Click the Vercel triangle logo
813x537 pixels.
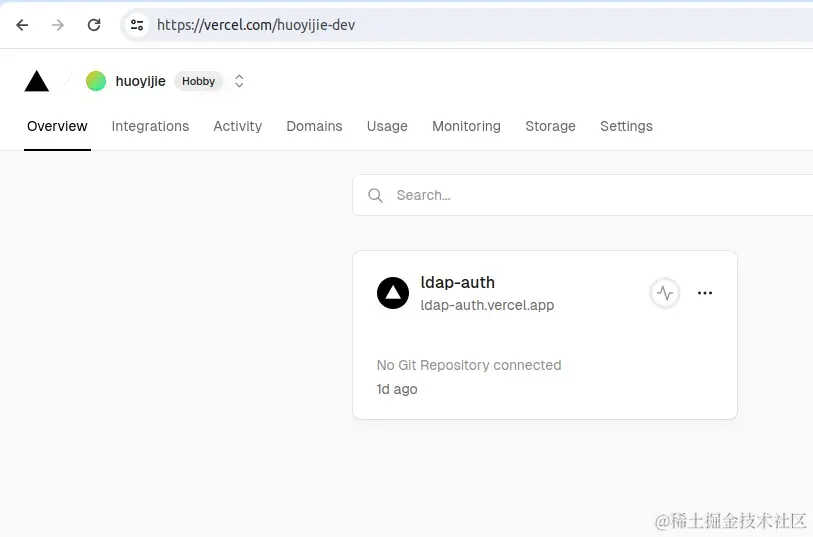click(36, 81)
